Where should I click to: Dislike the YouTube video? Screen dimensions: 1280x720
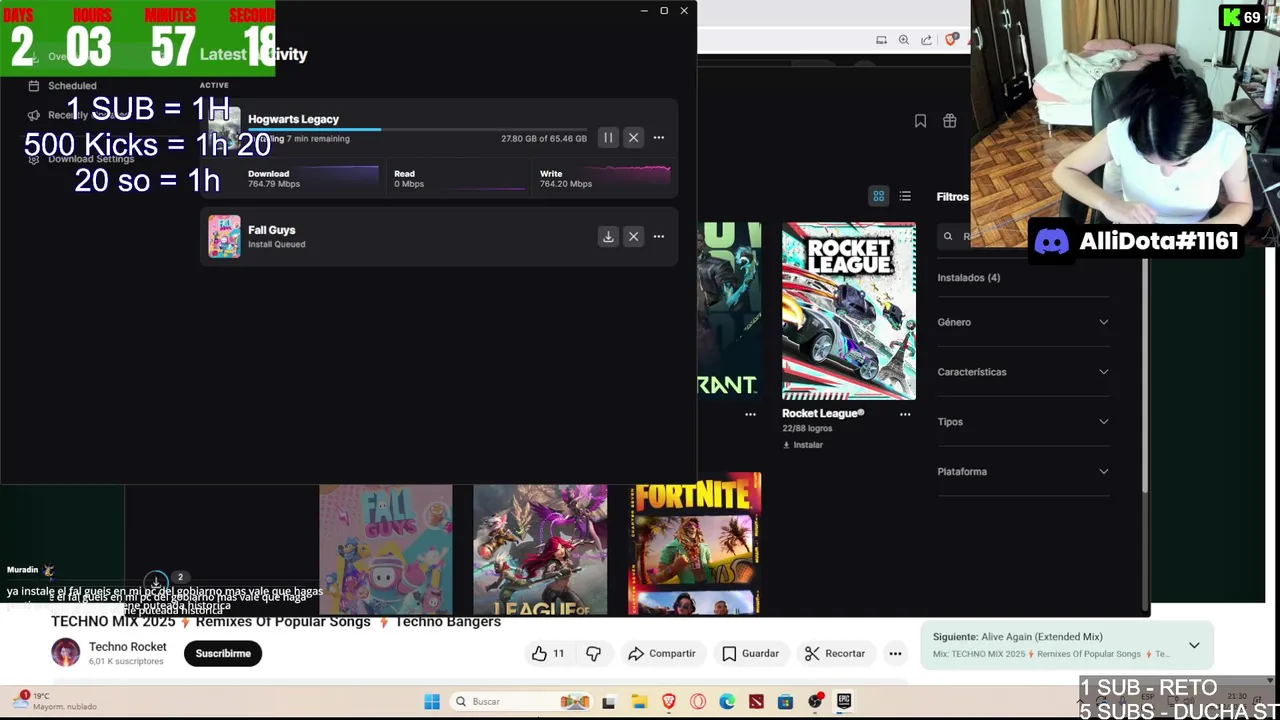[593, 654]
